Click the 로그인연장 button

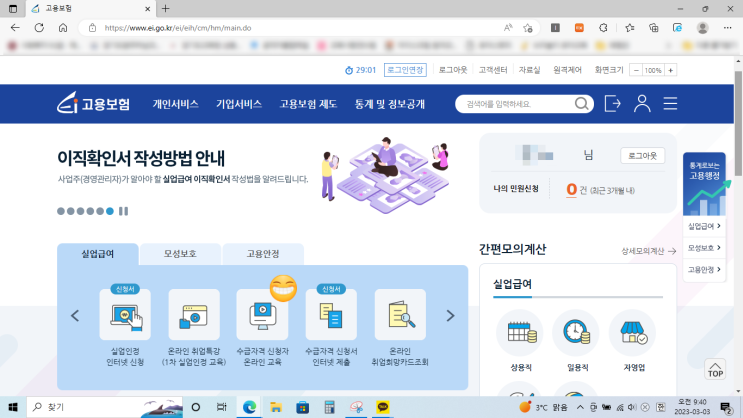click(405, 70)
